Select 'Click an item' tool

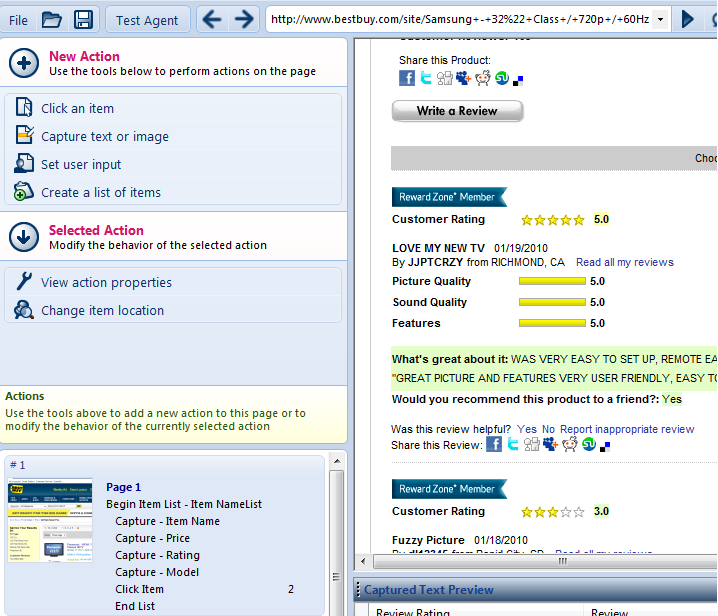[173, 109]
